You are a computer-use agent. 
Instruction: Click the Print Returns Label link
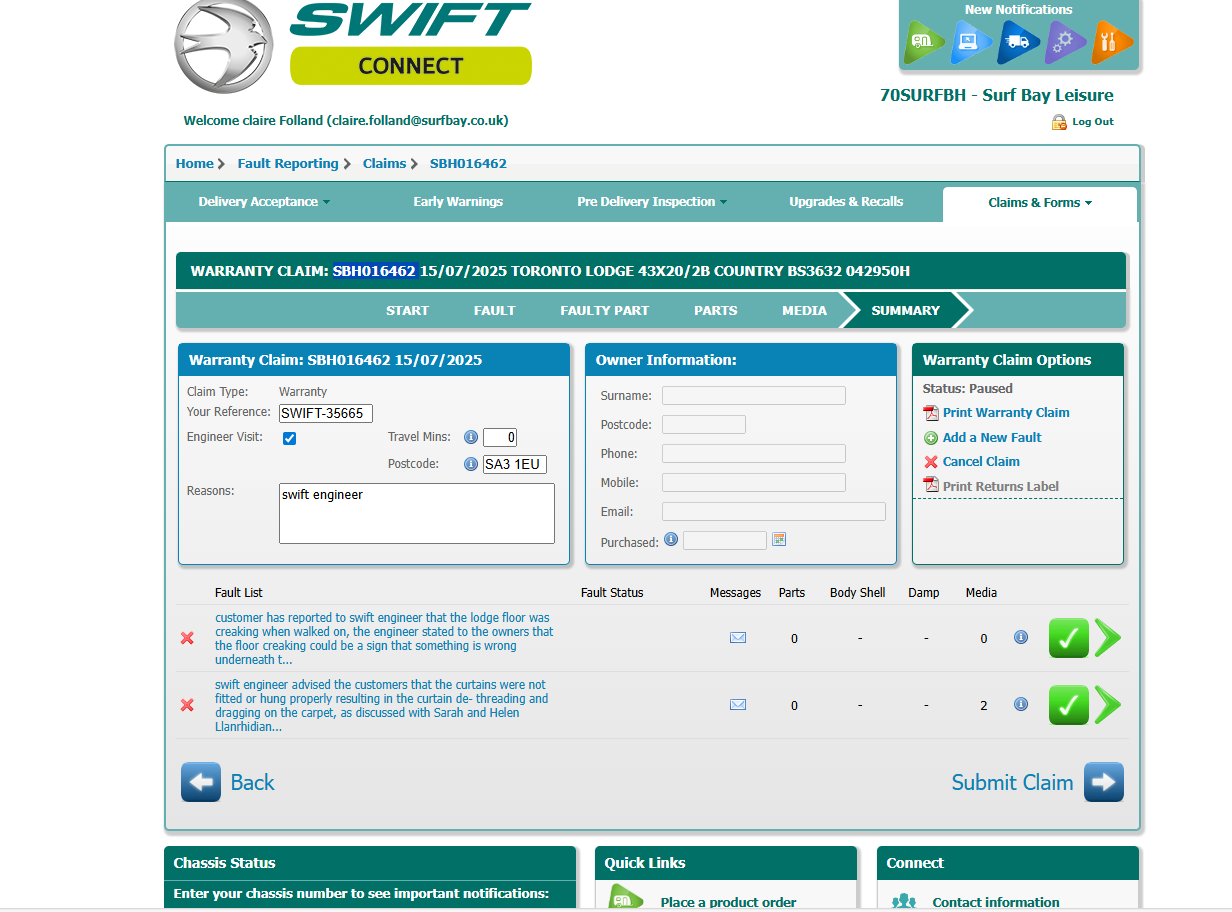coord(1001,487)
